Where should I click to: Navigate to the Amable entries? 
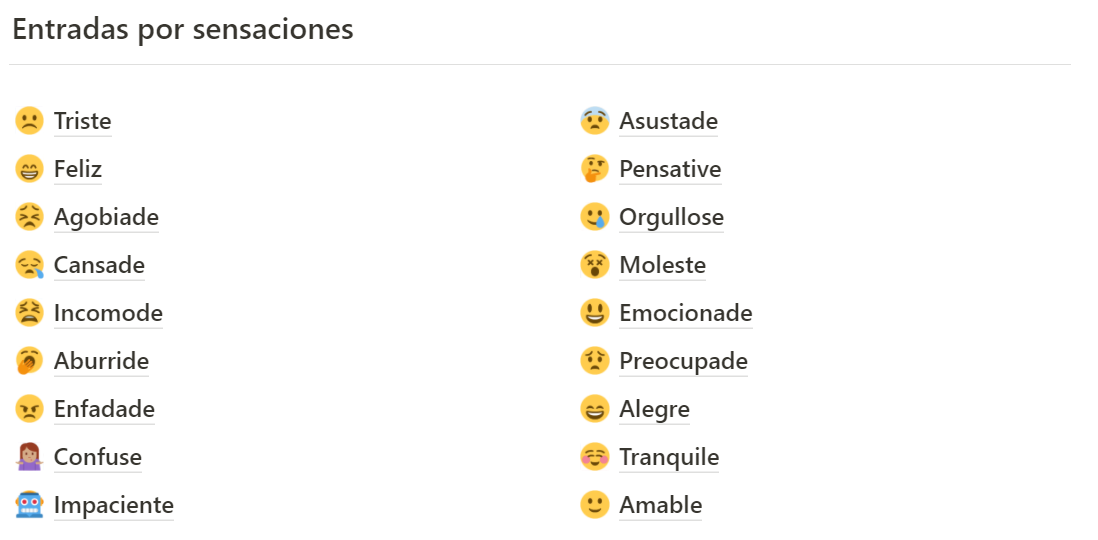[x=660, y=505]
